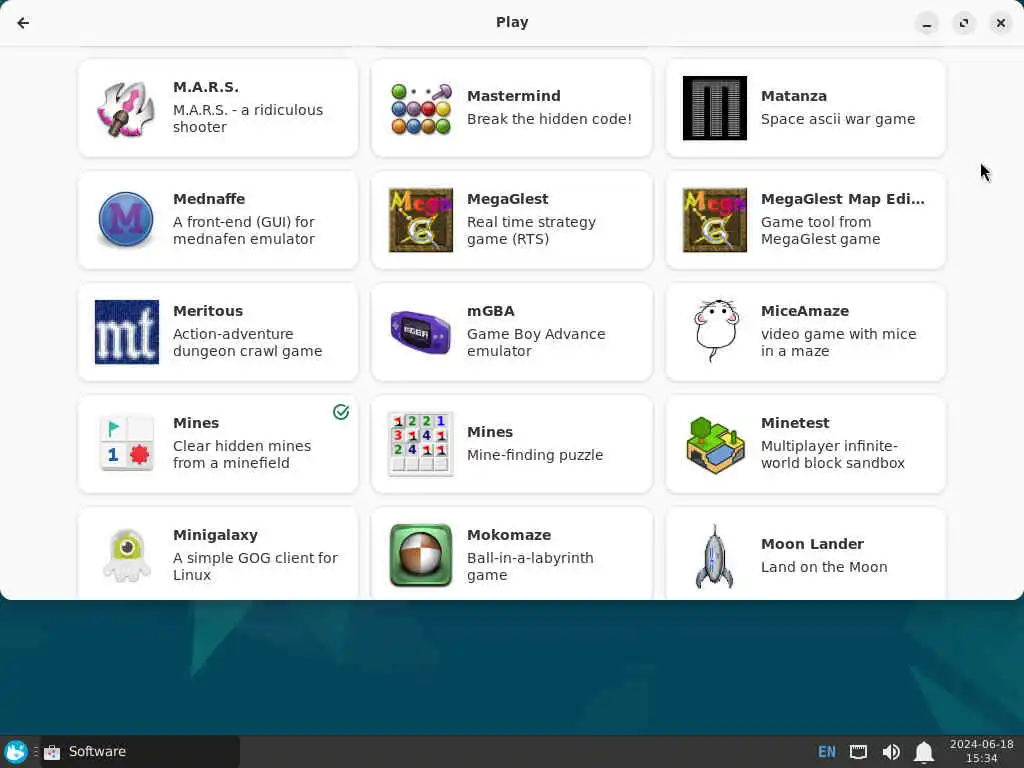Click the 'MegaGlest Map Edi...' truncated title

842,199
